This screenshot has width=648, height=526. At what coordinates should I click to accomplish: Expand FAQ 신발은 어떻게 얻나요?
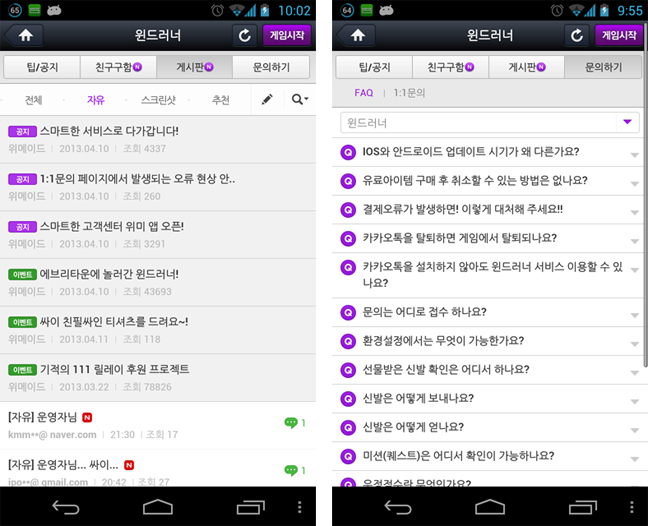(x=488, y=427)
